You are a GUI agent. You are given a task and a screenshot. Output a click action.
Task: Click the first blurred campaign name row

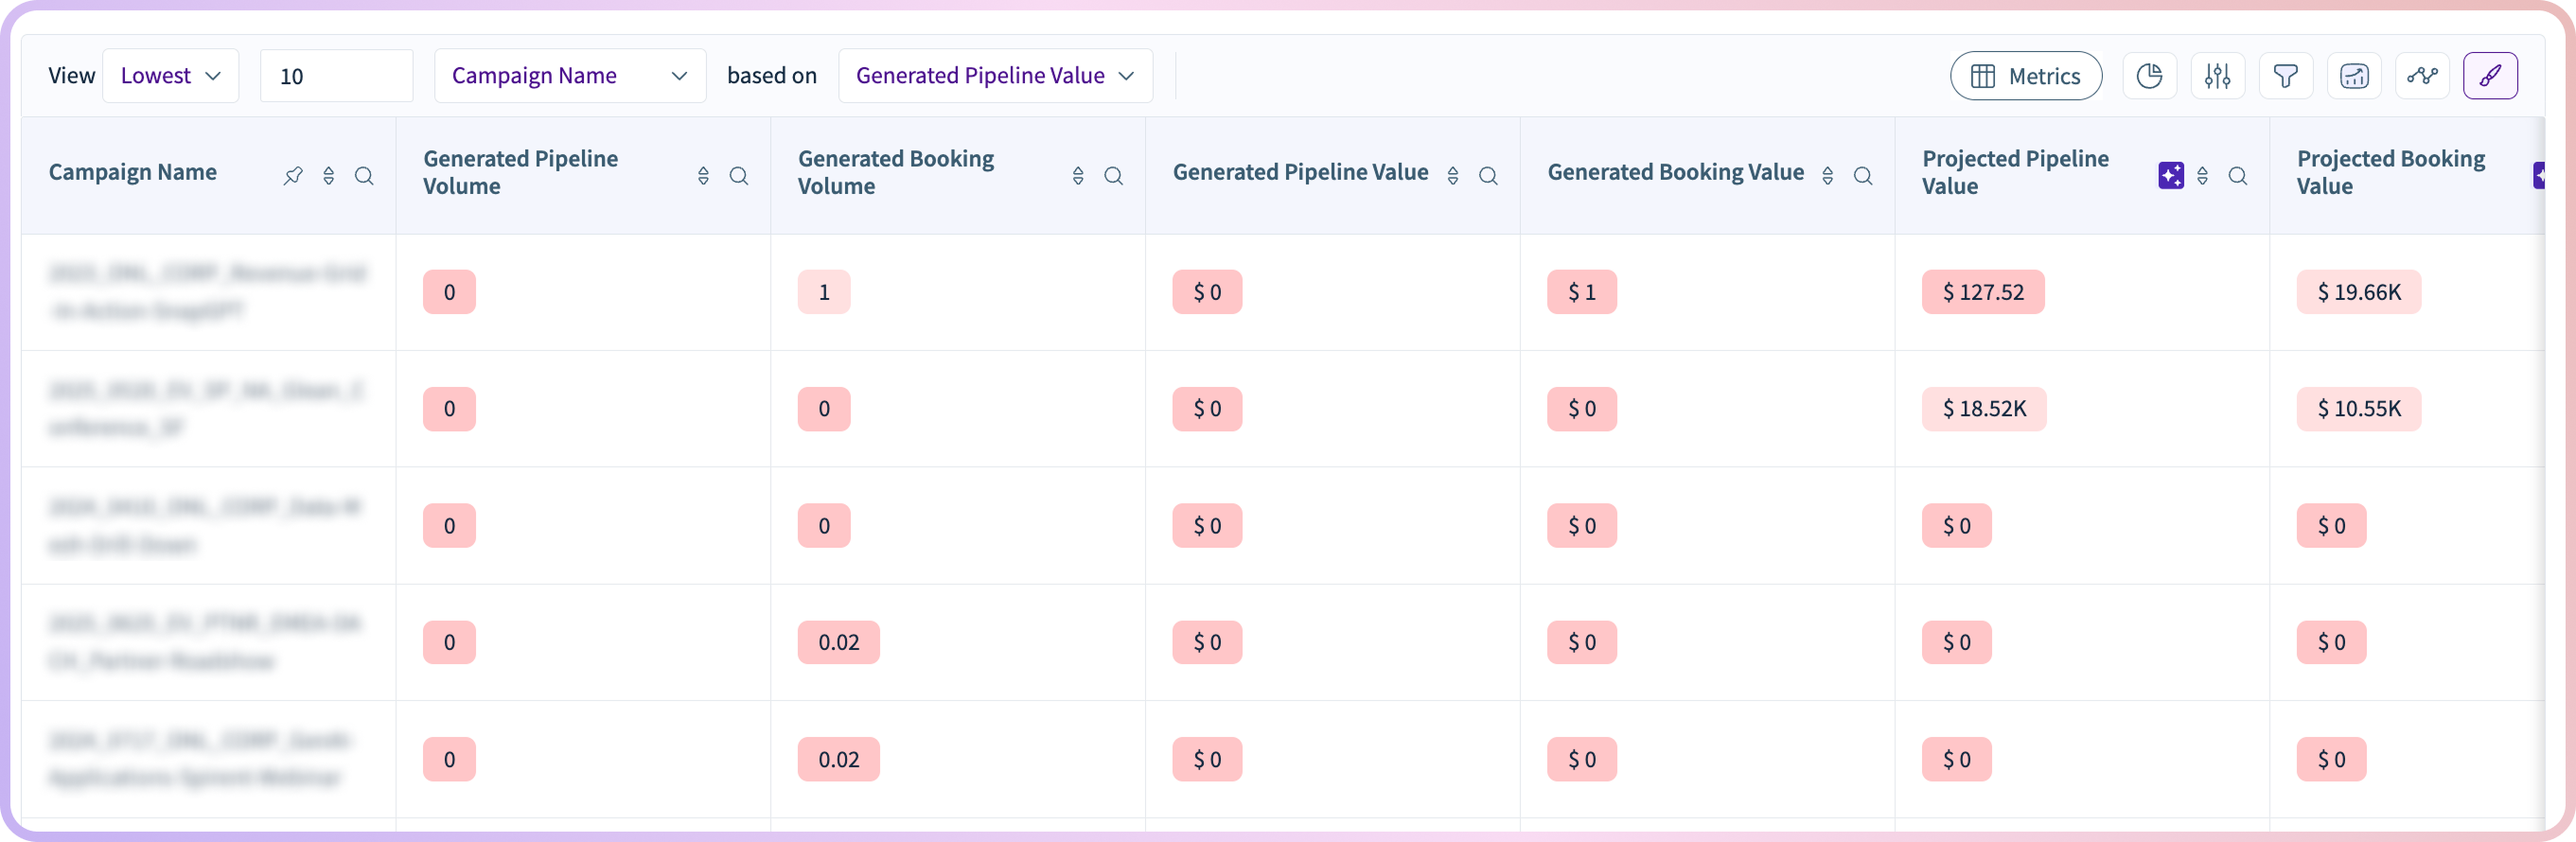(x=208, y=292)
